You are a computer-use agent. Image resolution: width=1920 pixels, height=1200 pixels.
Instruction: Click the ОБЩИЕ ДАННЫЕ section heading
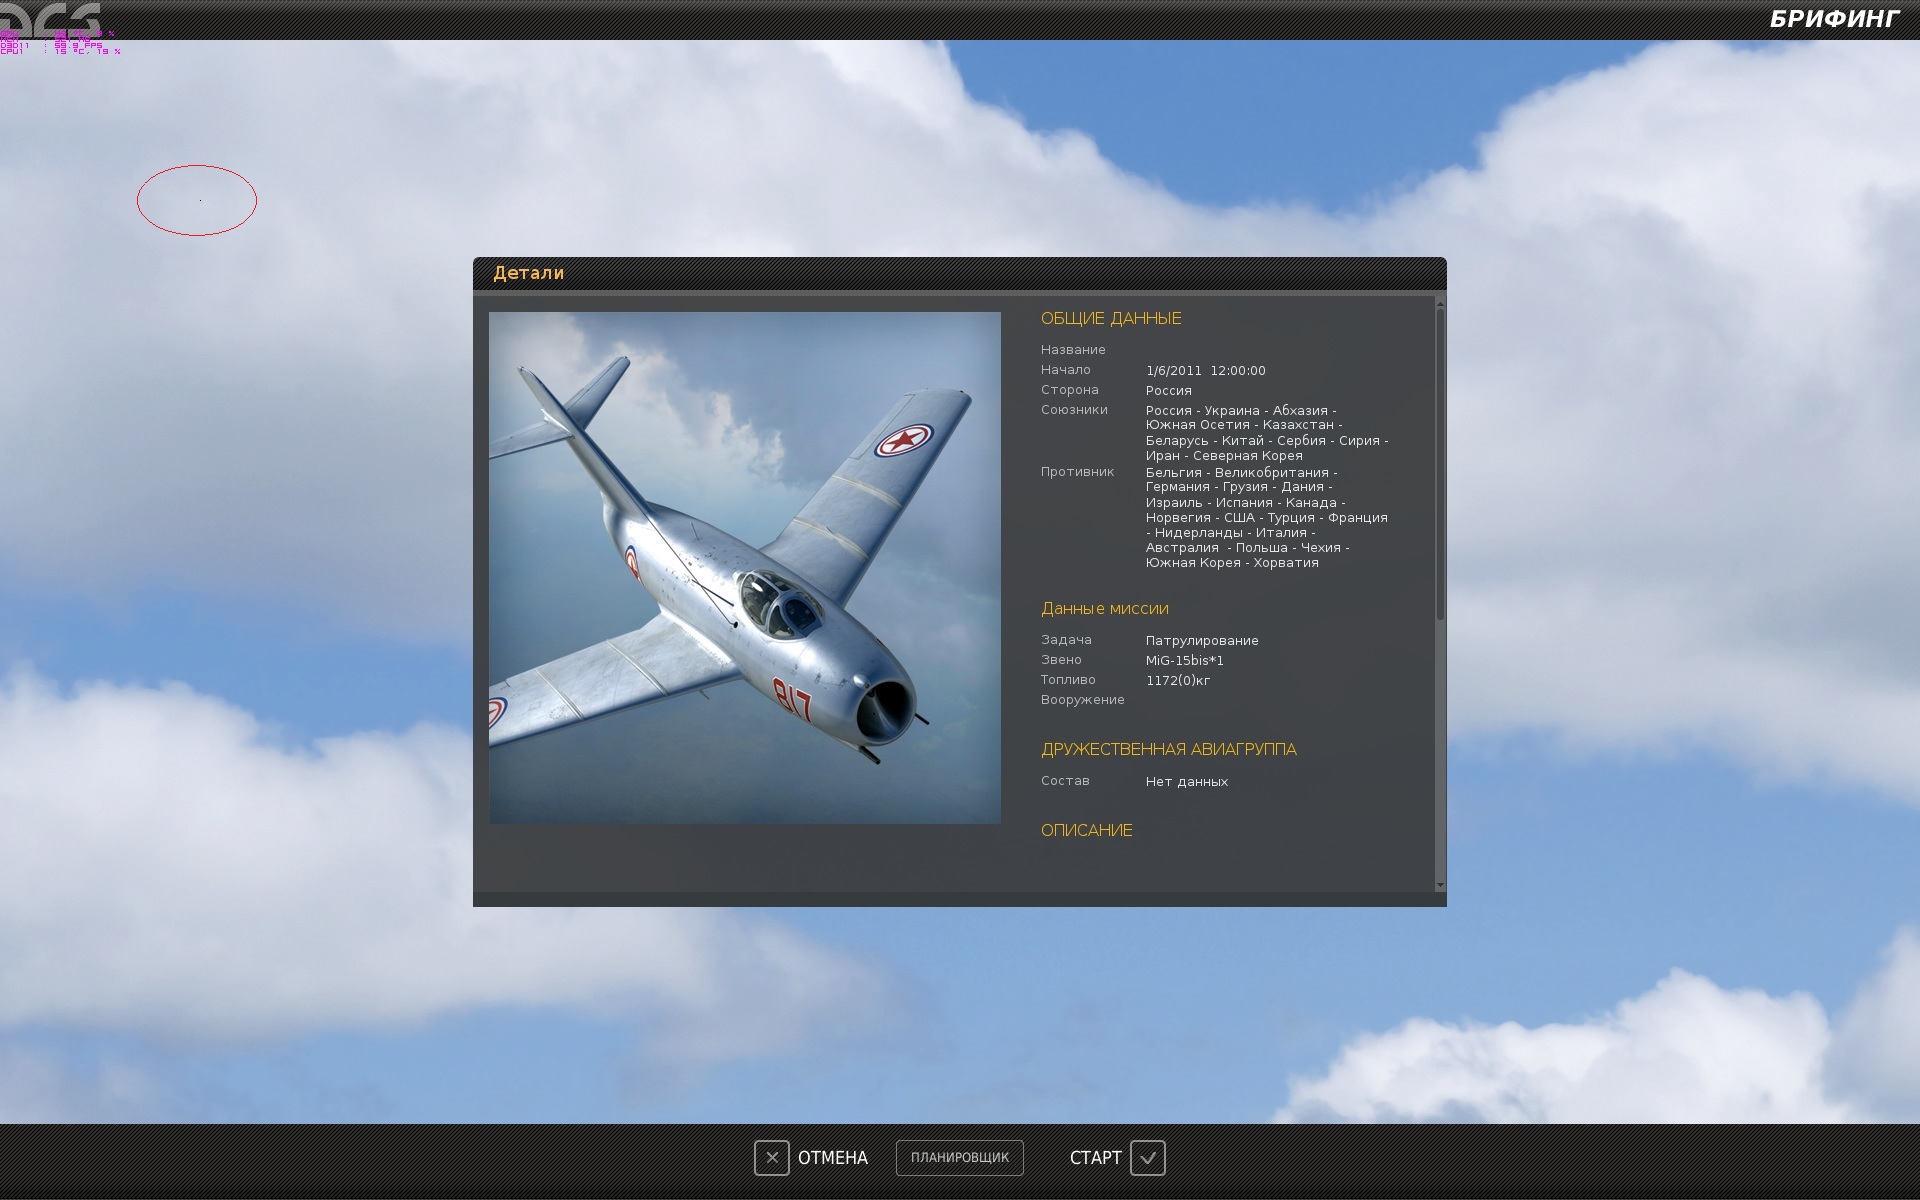pyautogui.click(x=1111, y=318)
